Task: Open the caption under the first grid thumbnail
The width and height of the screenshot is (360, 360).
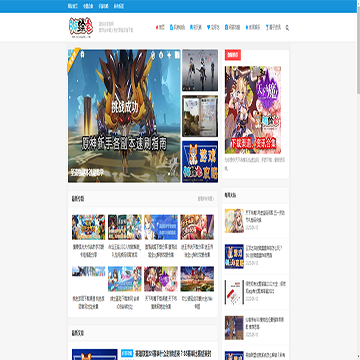Action: [x=88, y=250]
